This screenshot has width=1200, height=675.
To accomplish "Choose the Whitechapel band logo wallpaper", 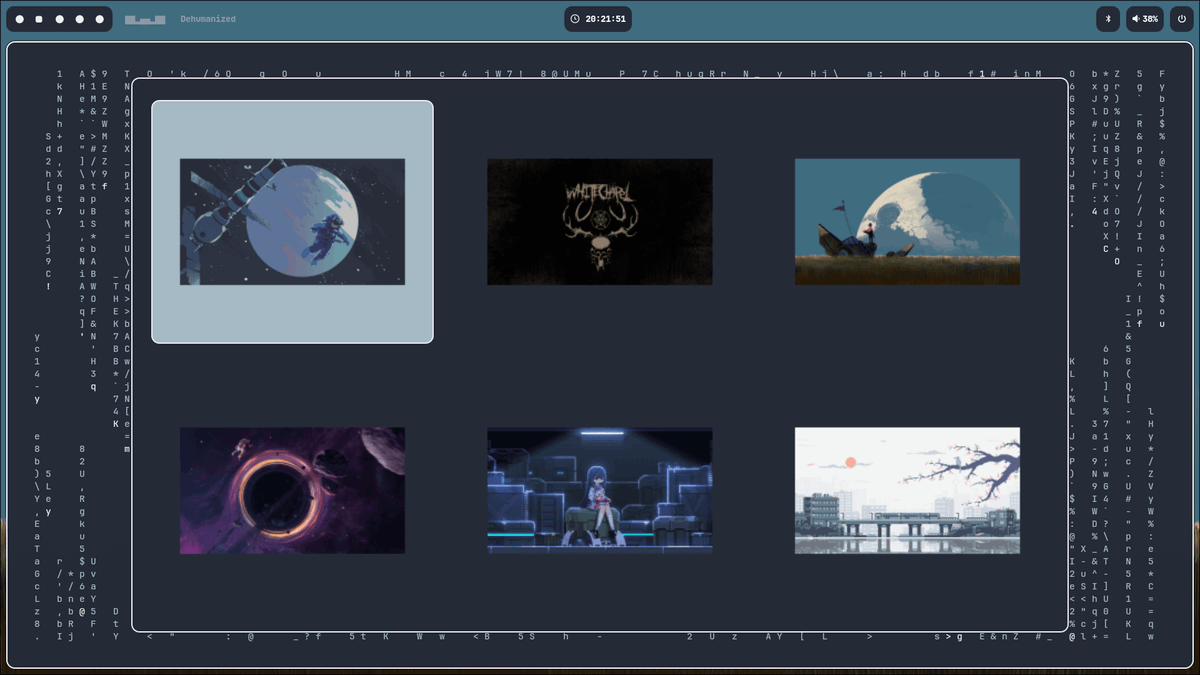I will pos(600,222).
